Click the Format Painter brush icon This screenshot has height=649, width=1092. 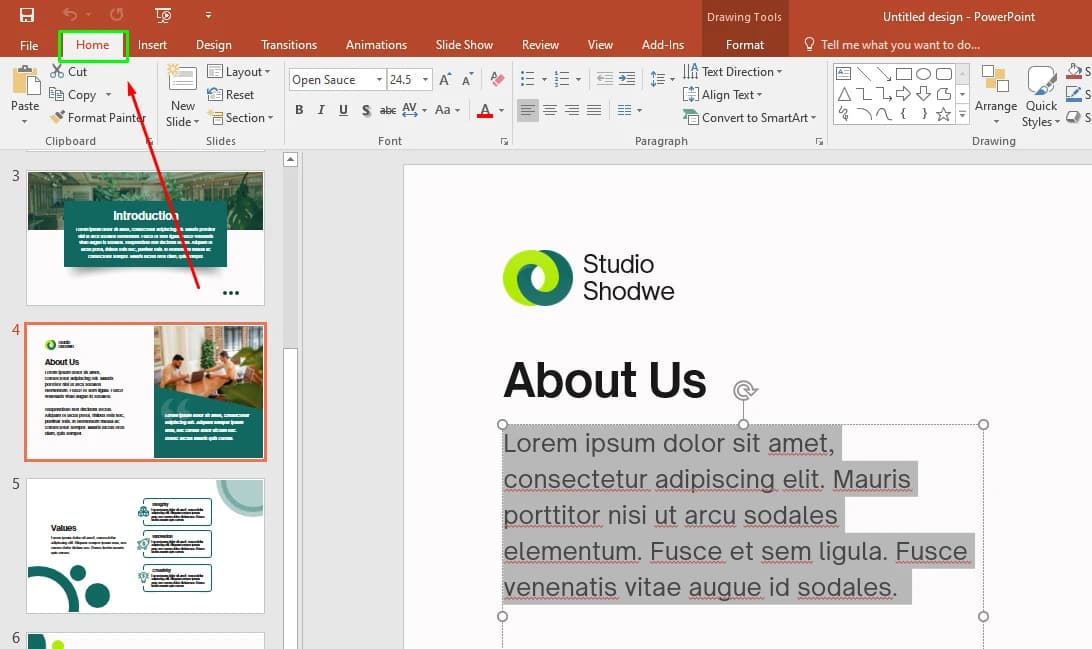(57, 117)
